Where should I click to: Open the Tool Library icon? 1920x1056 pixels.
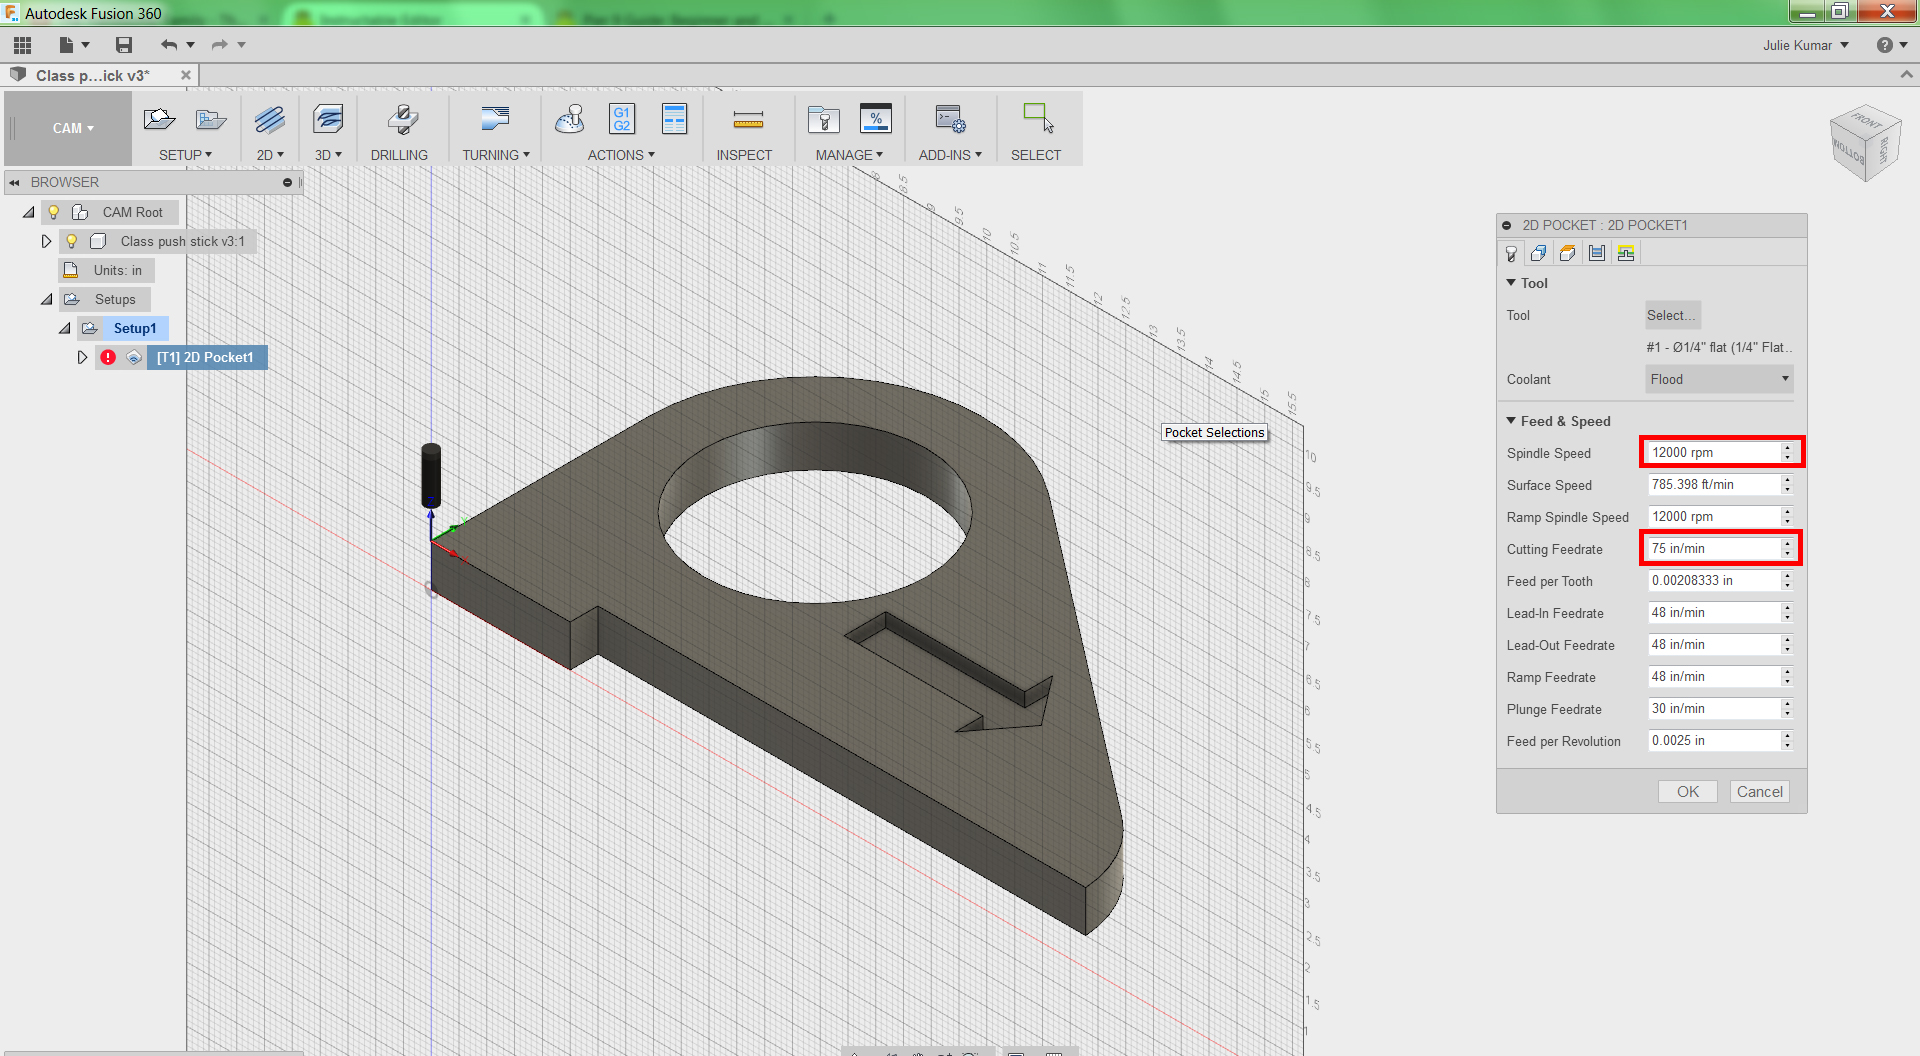click(x=824, y=120)
